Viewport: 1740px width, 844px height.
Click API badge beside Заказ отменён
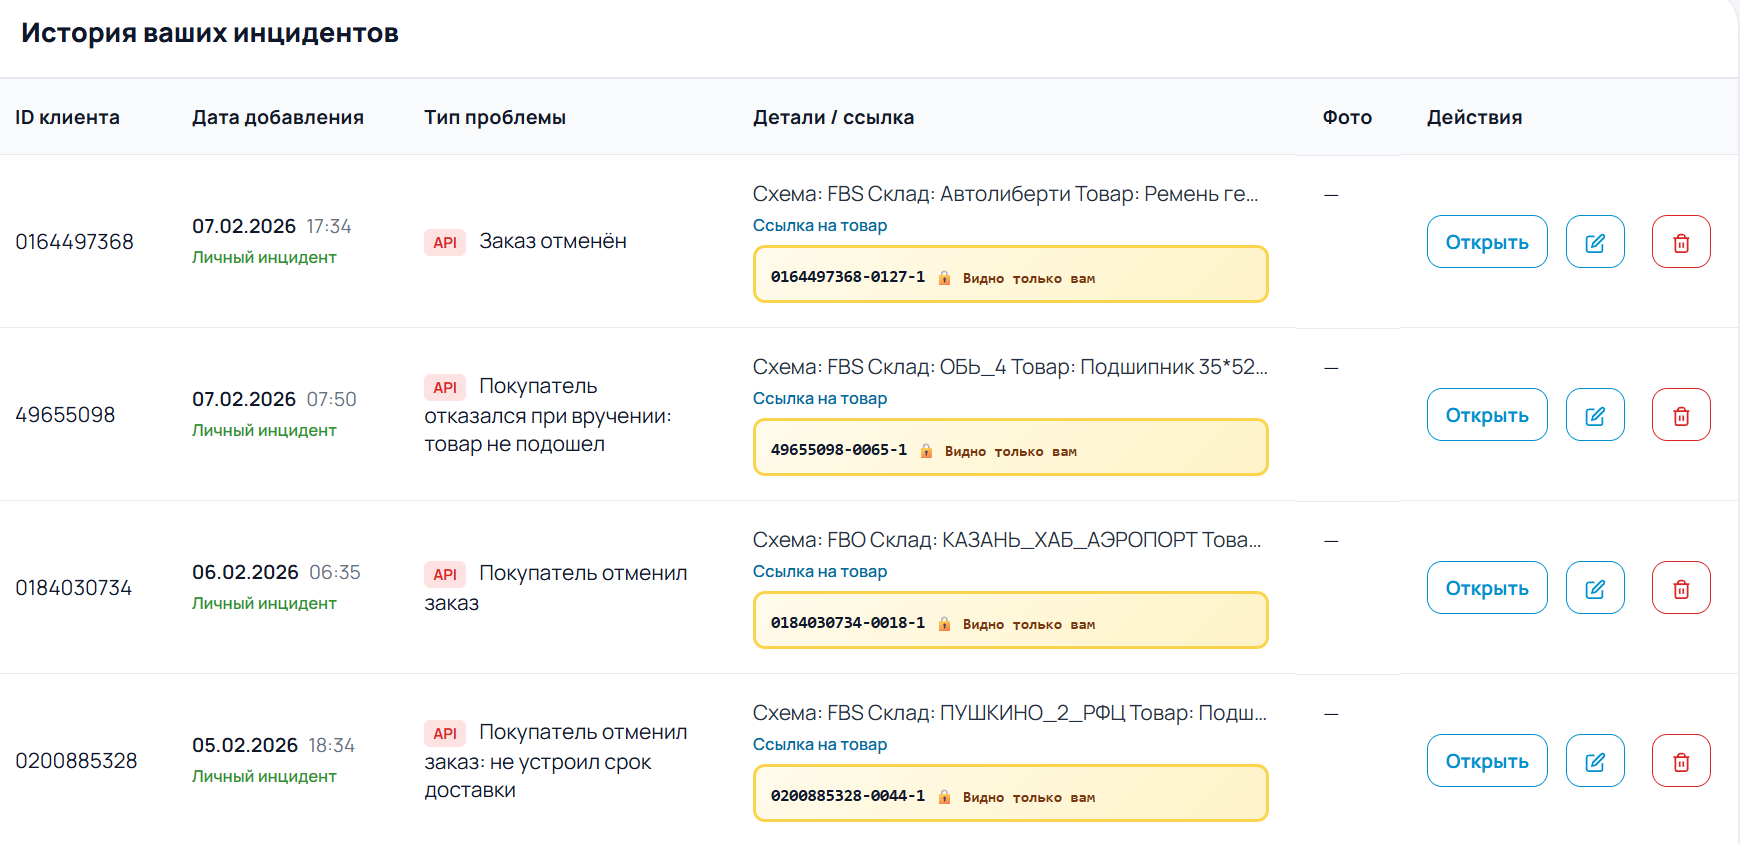pyautogui.click(x=445, y=243)
